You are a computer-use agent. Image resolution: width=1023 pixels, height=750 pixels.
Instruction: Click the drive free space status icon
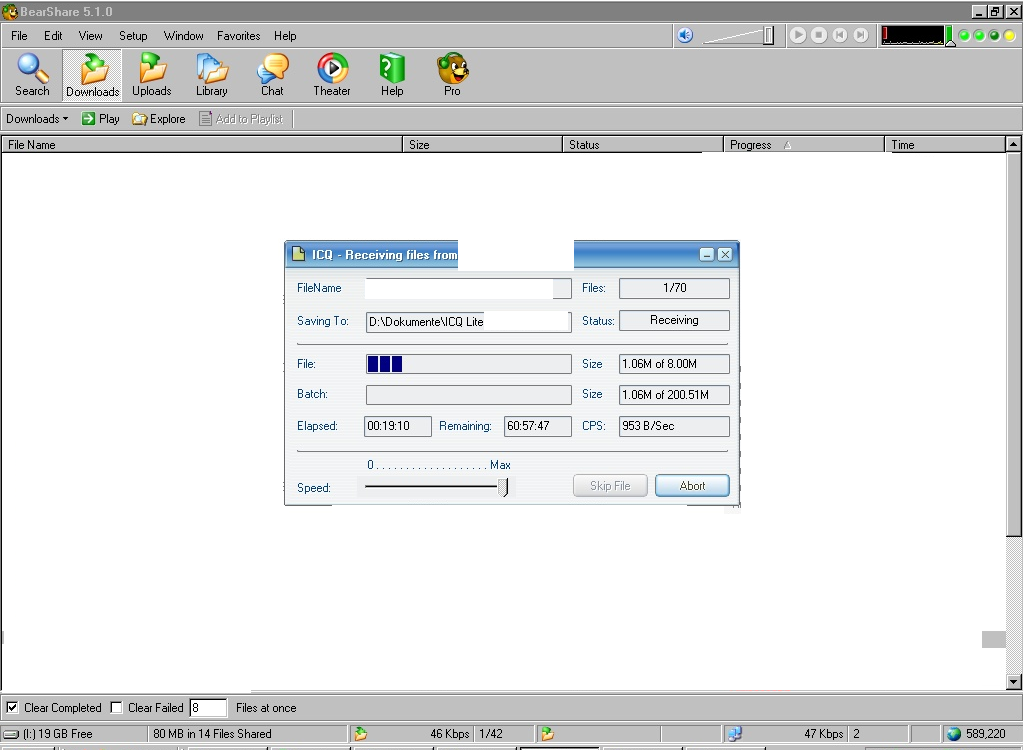pos(11,734)
